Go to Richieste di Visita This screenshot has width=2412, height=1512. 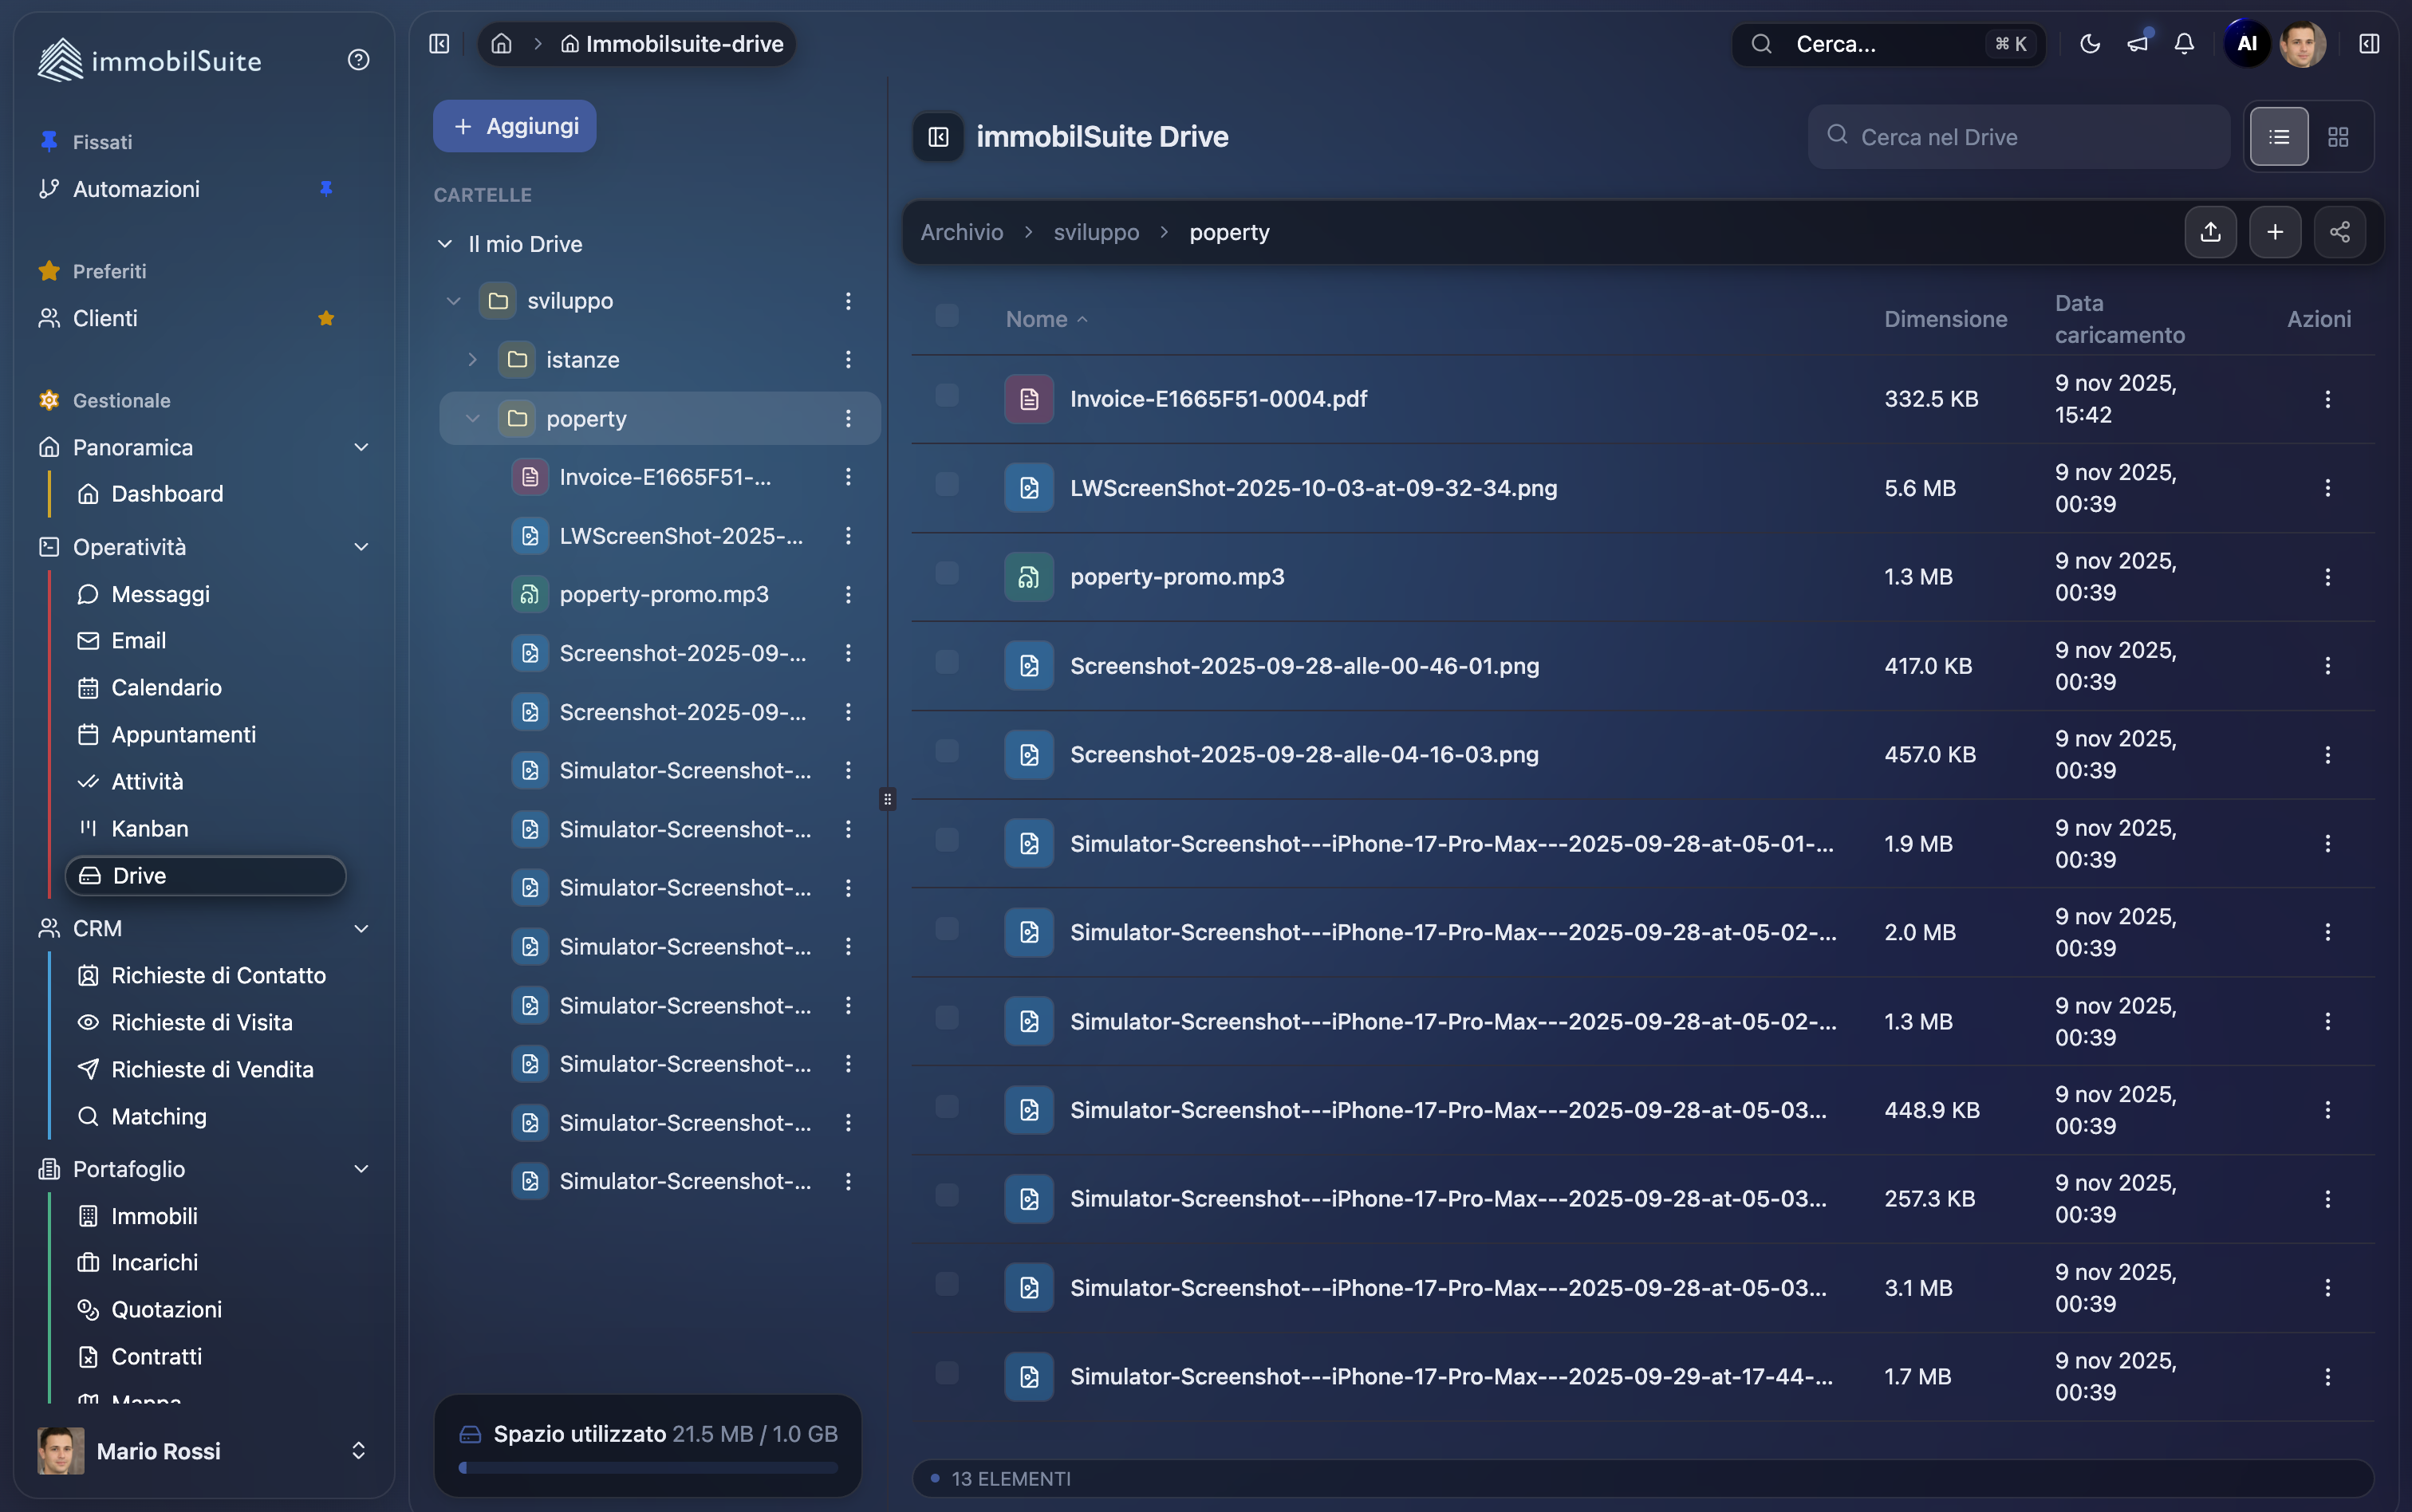pyautogui.click(x=202, y=1022)
